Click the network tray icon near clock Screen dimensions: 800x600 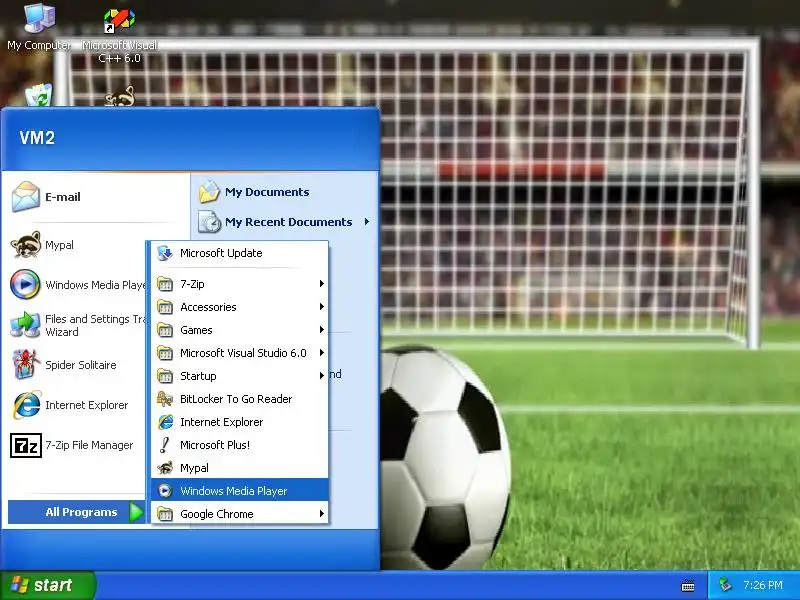pyautogui.click(x=725, y=585)
